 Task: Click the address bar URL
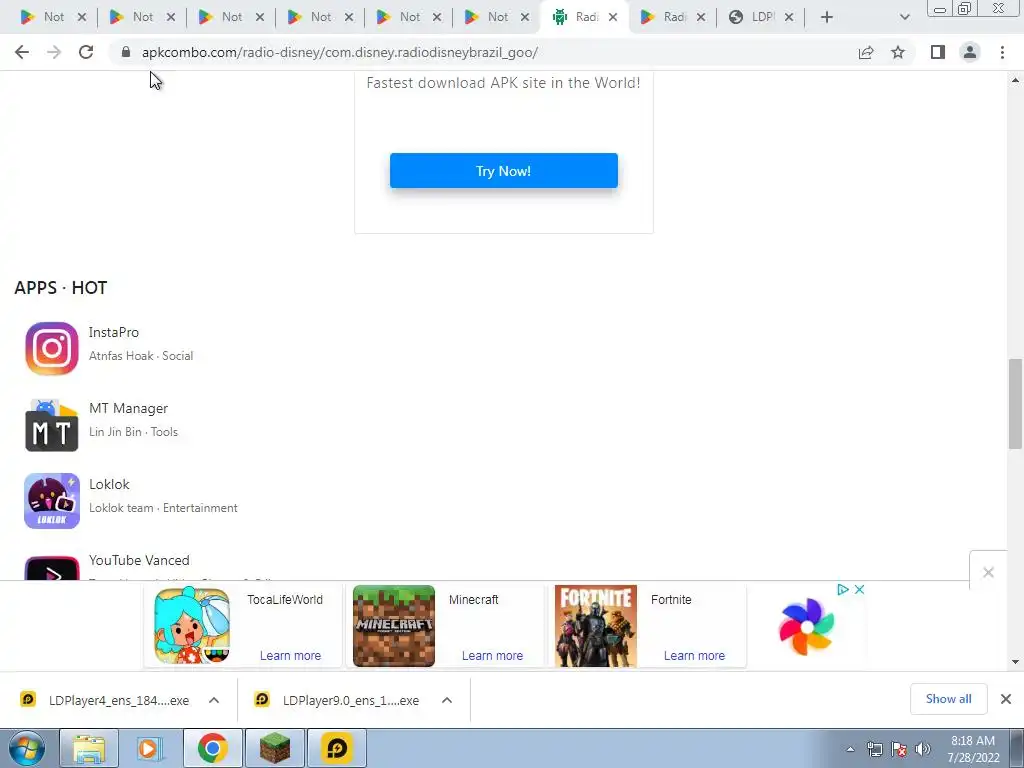340,52
